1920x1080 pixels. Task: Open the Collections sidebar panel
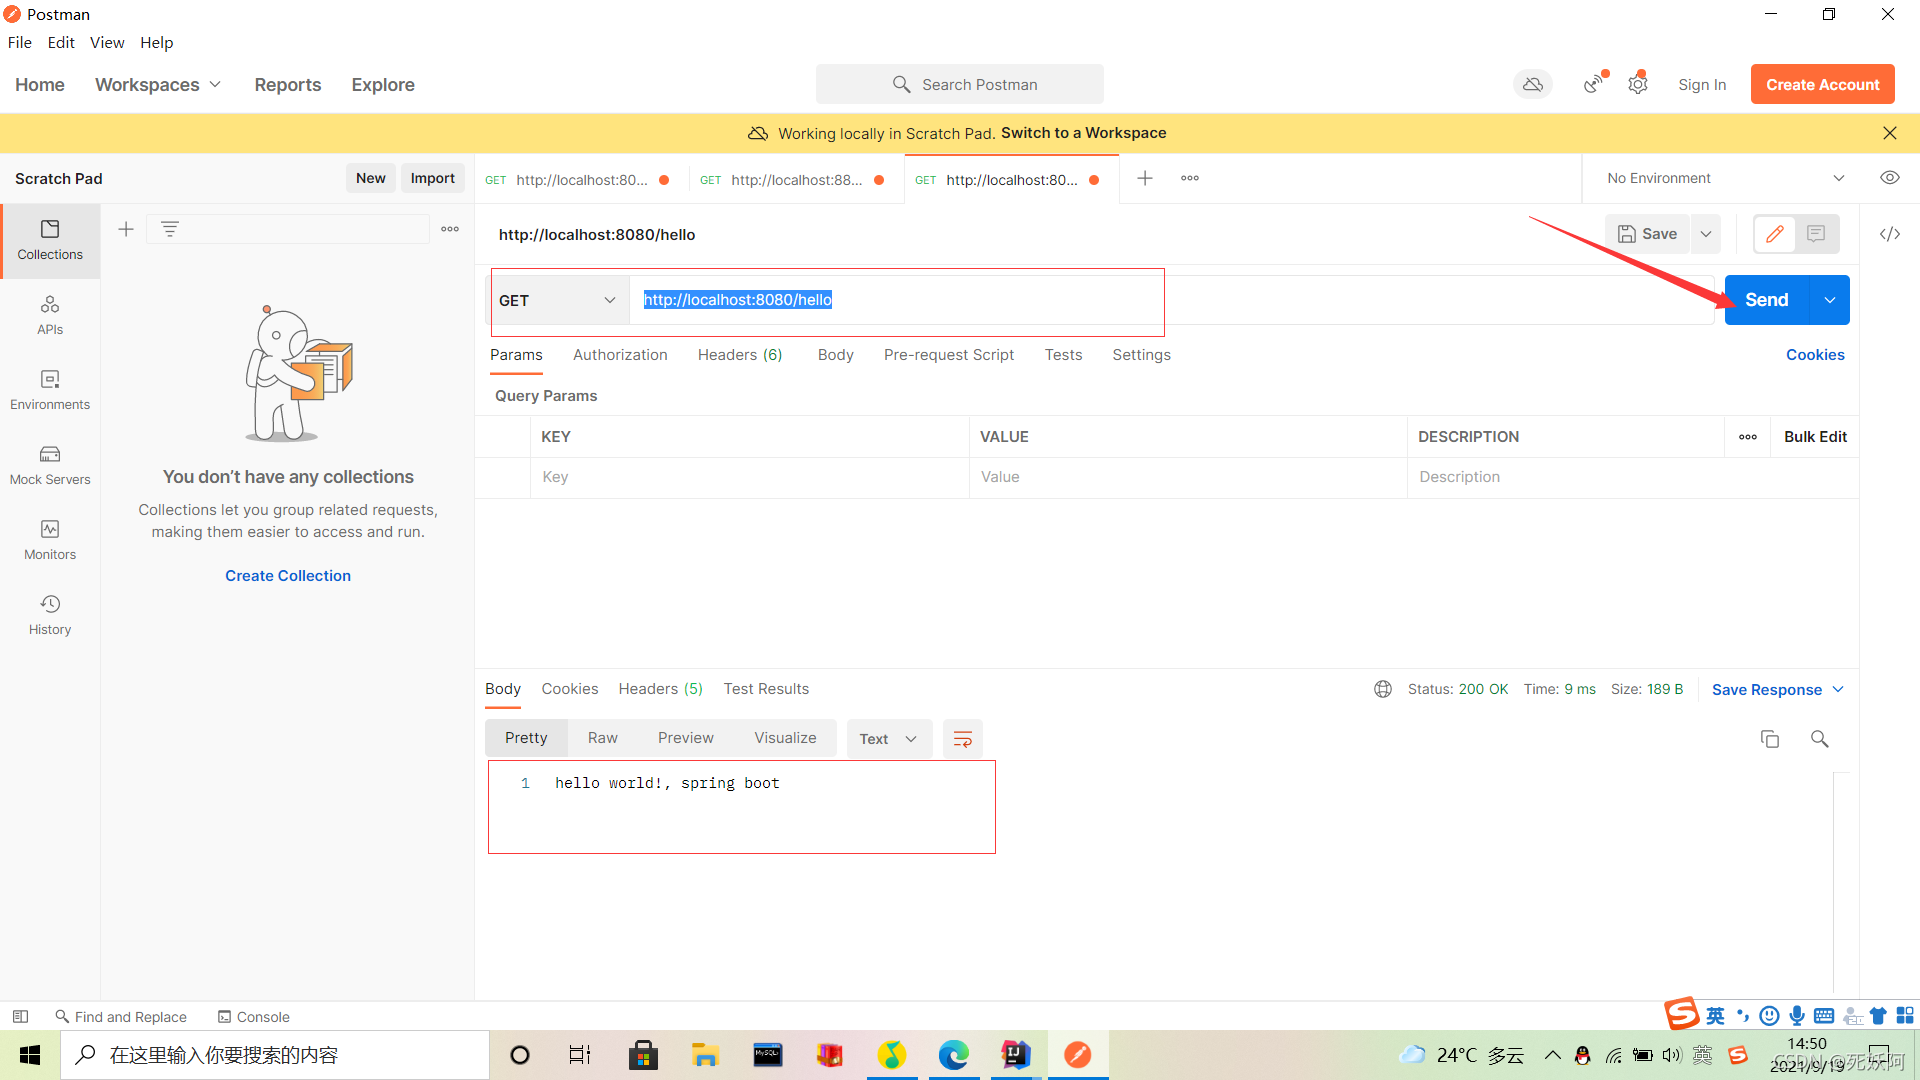tap(49, 238)
